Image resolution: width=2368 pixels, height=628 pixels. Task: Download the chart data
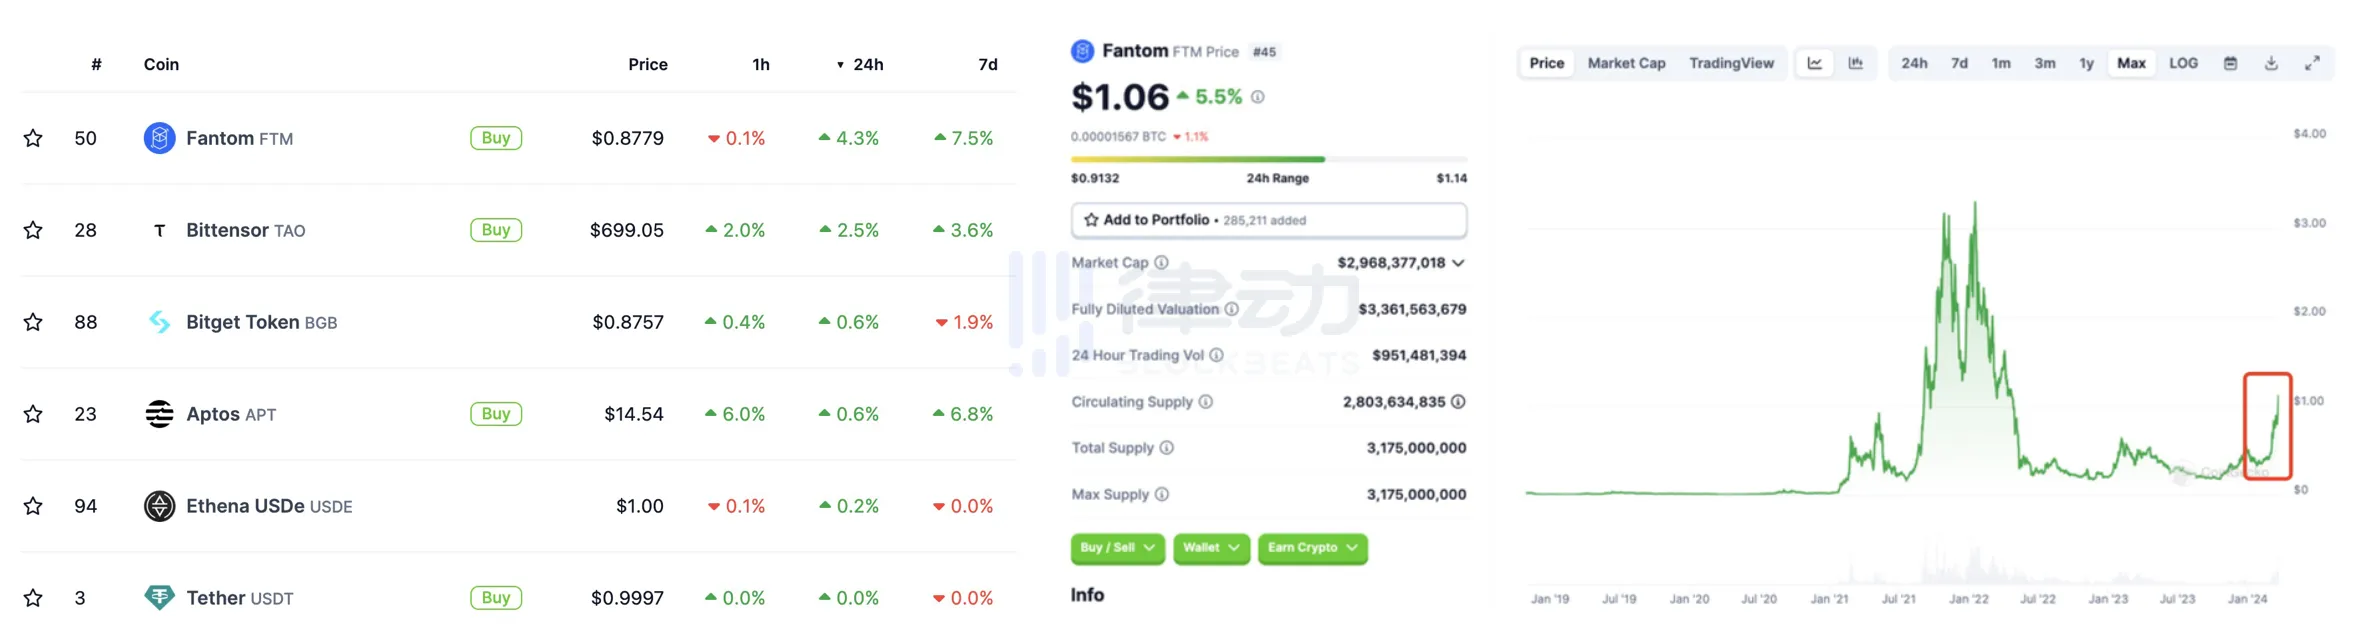point(2271,63)
